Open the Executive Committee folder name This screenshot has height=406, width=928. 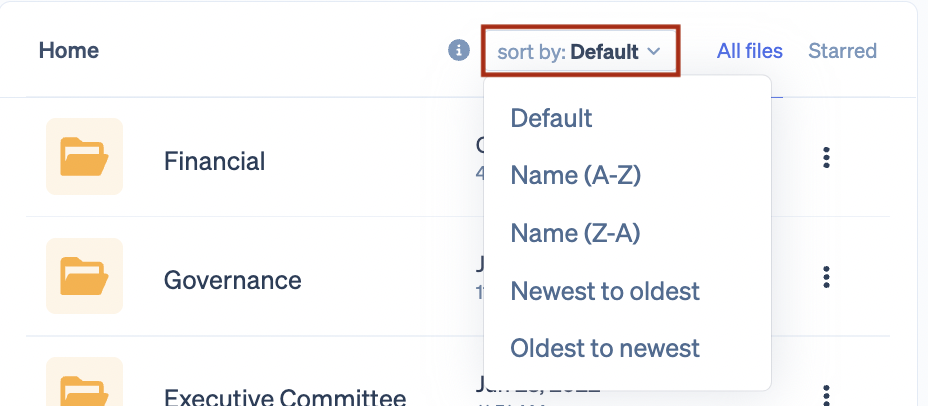pyautogui.click(x=285, y=397)
